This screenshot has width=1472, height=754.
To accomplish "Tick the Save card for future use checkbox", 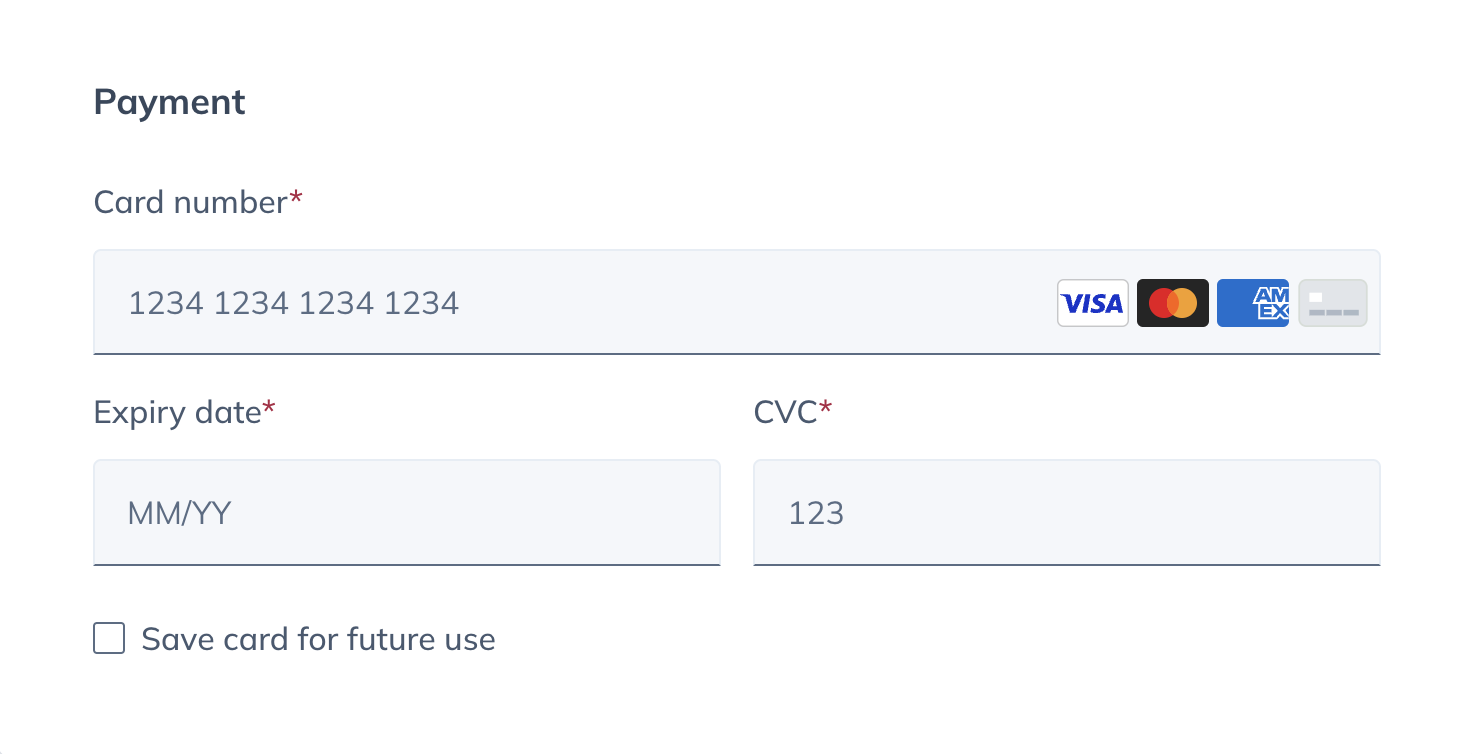I will point(109,638).
